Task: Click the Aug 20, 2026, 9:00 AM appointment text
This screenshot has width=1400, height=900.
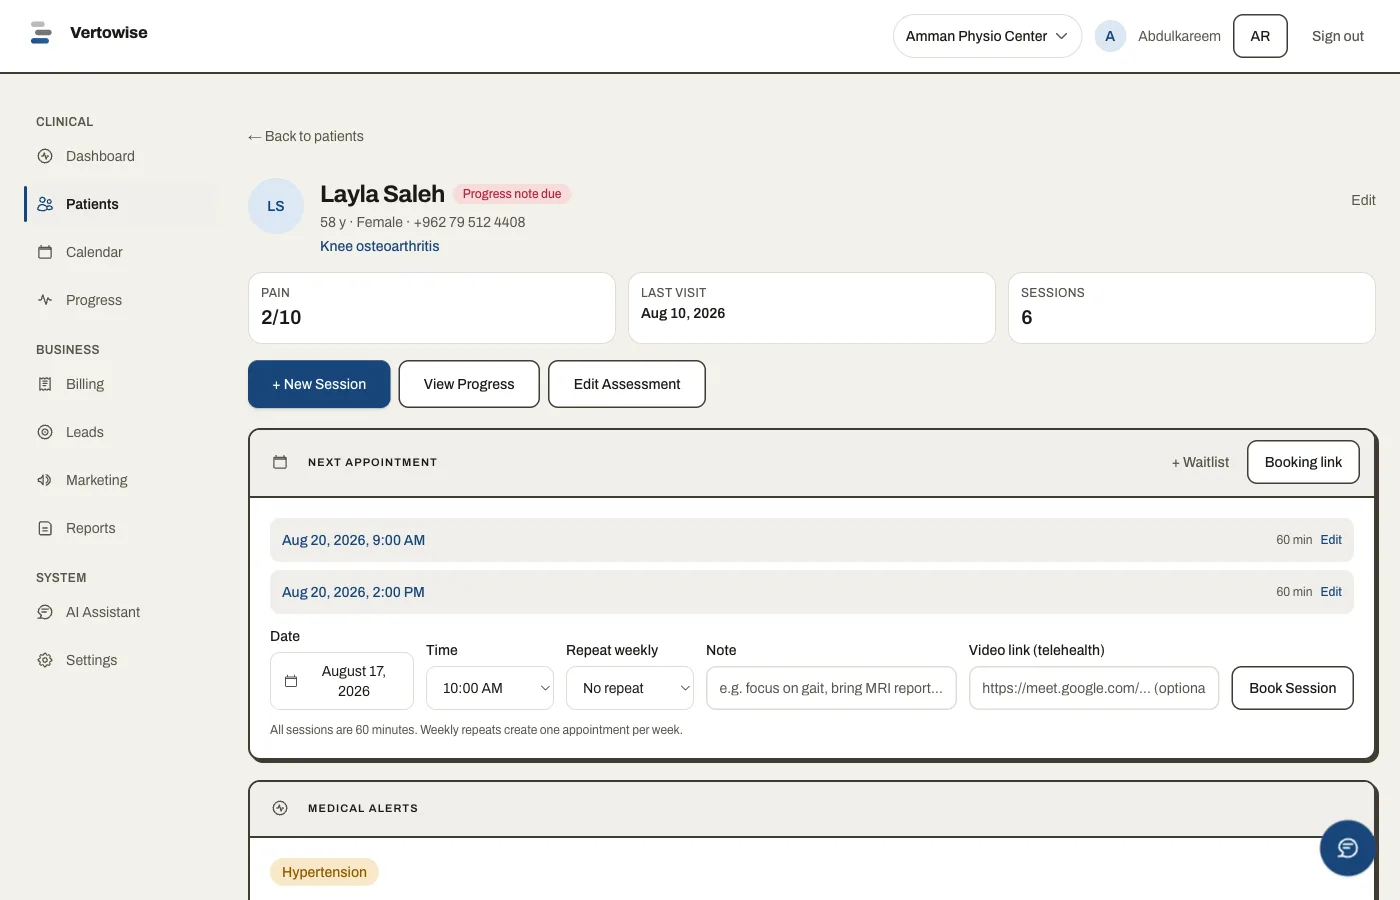Action: click(x=353, y=540)
